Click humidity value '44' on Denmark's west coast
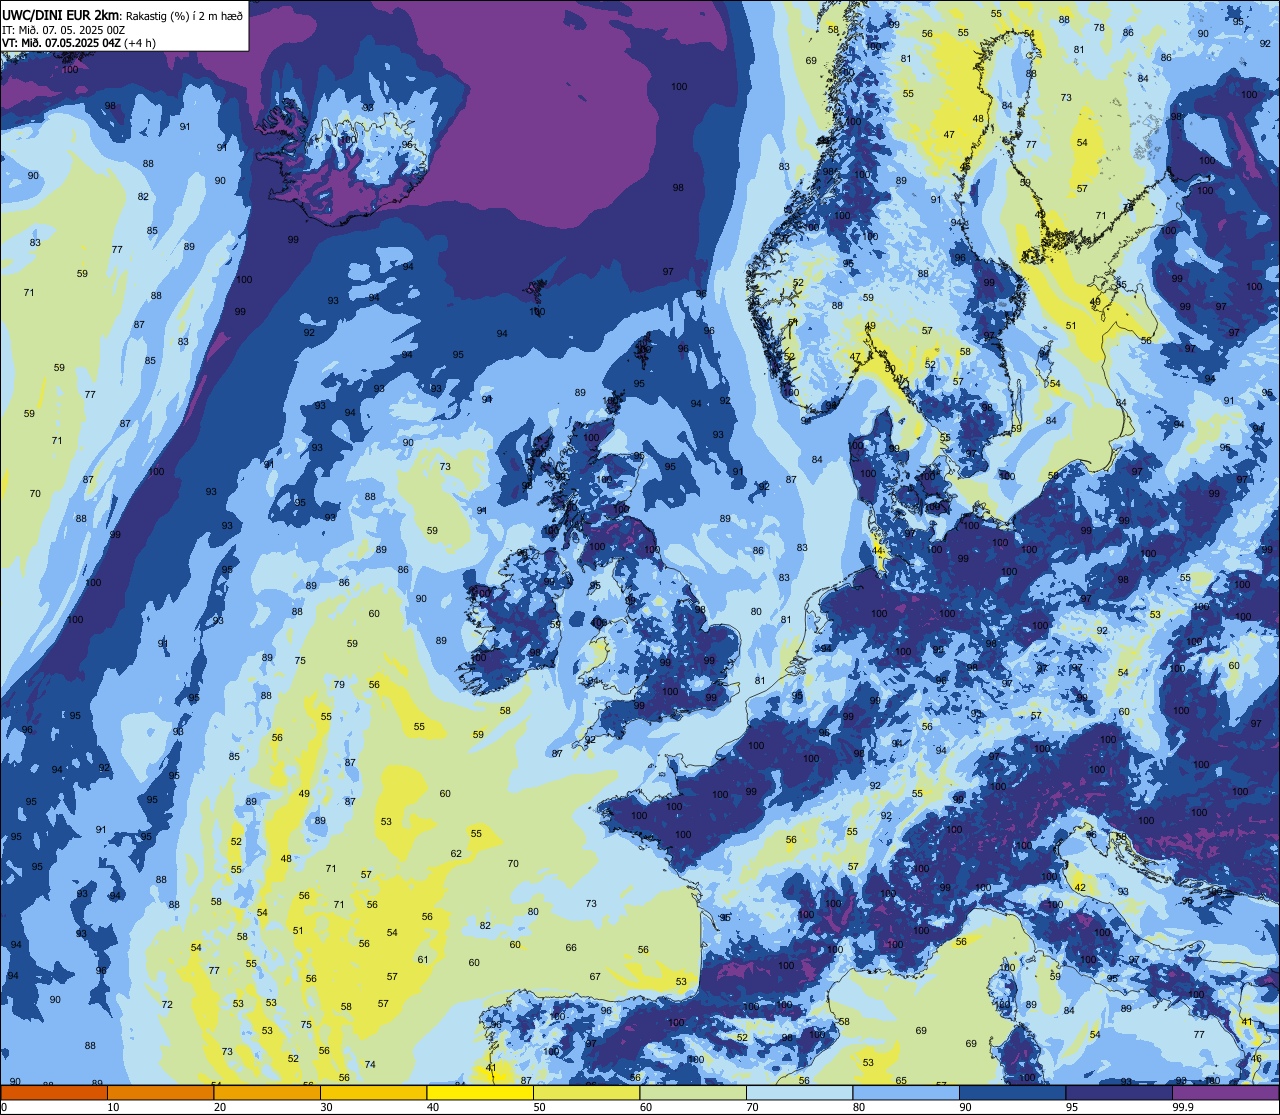The height and width of the screenshot is (1115, 1280). [878, 551]
